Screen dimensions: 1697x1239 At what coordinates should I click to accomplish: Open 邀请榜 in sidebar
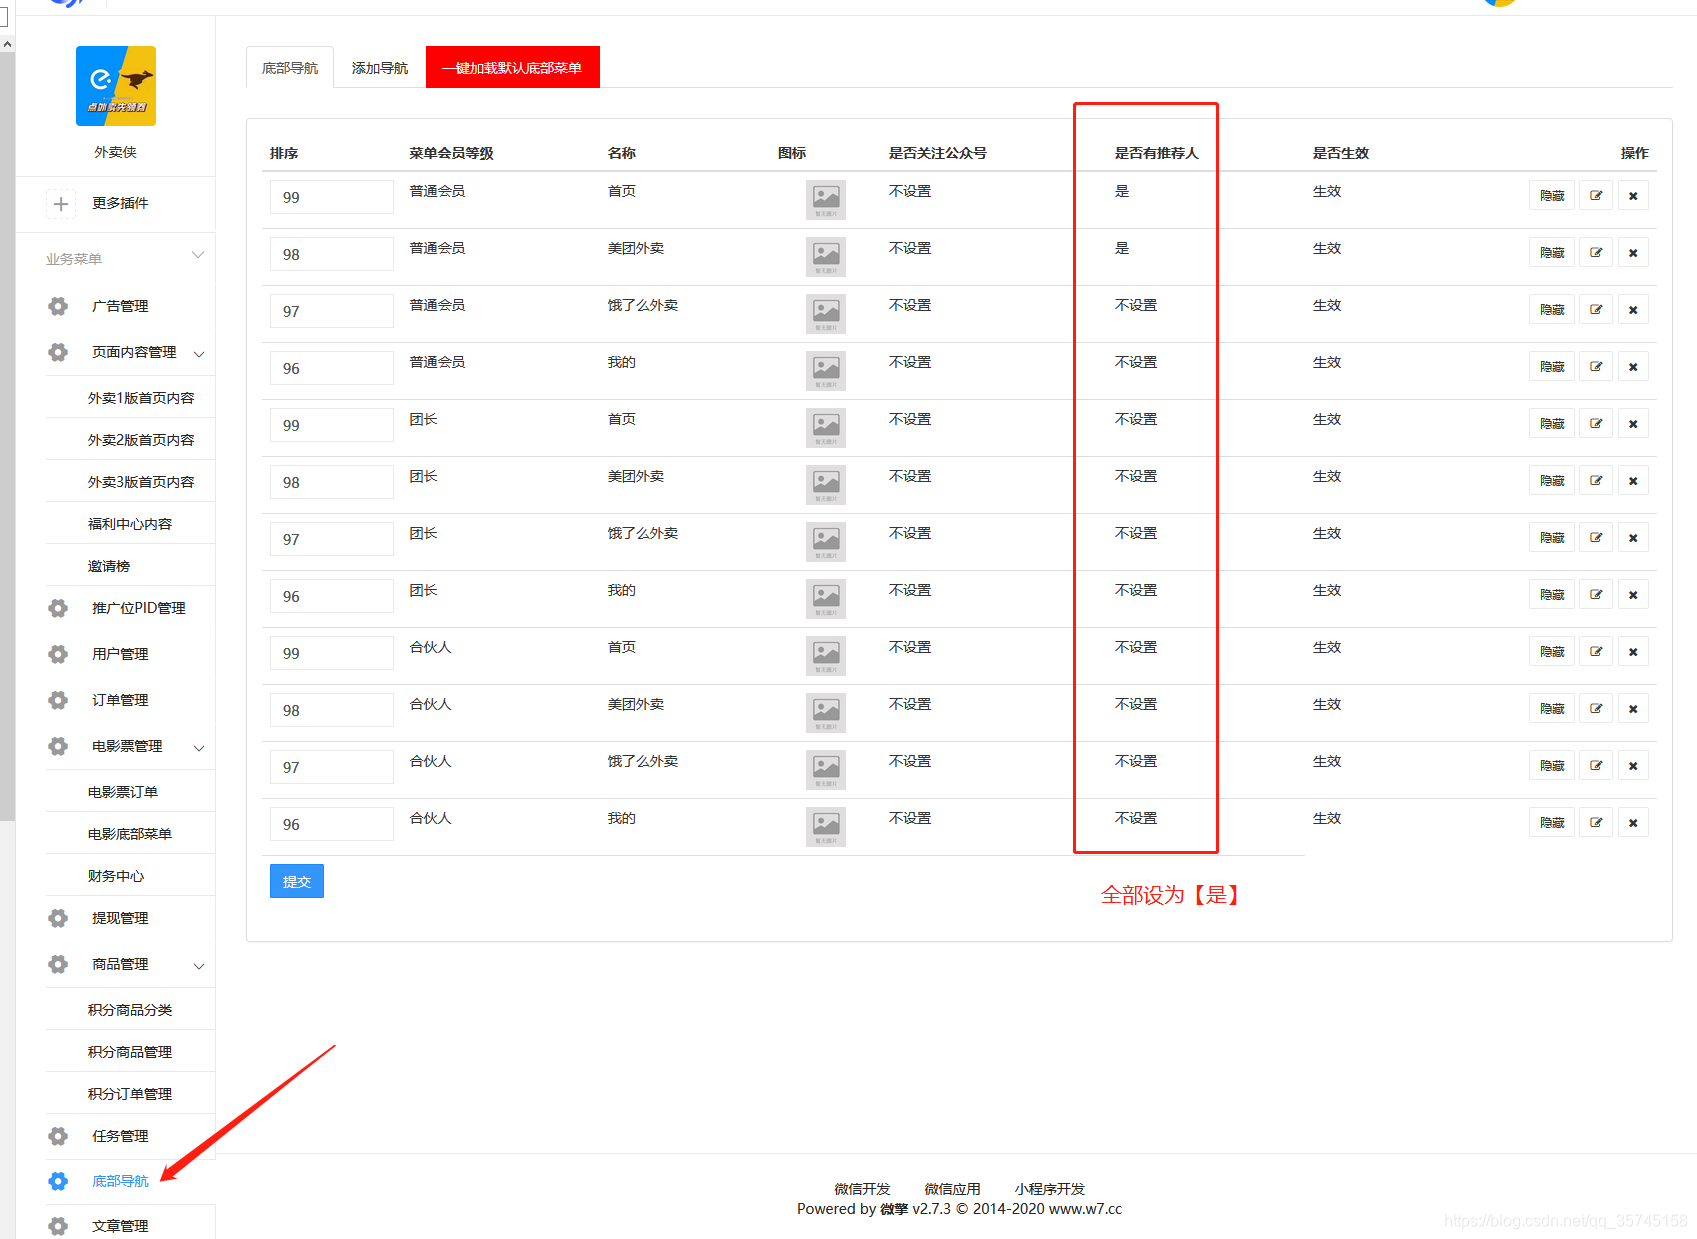tap(109, 566)
